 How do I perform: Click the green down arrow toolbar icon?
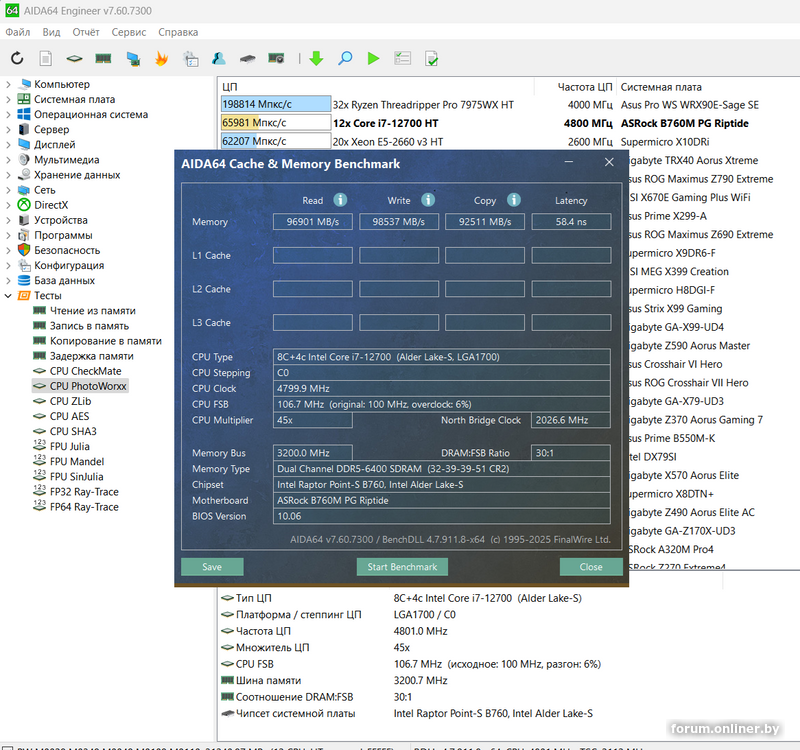[x=316, y=59]
